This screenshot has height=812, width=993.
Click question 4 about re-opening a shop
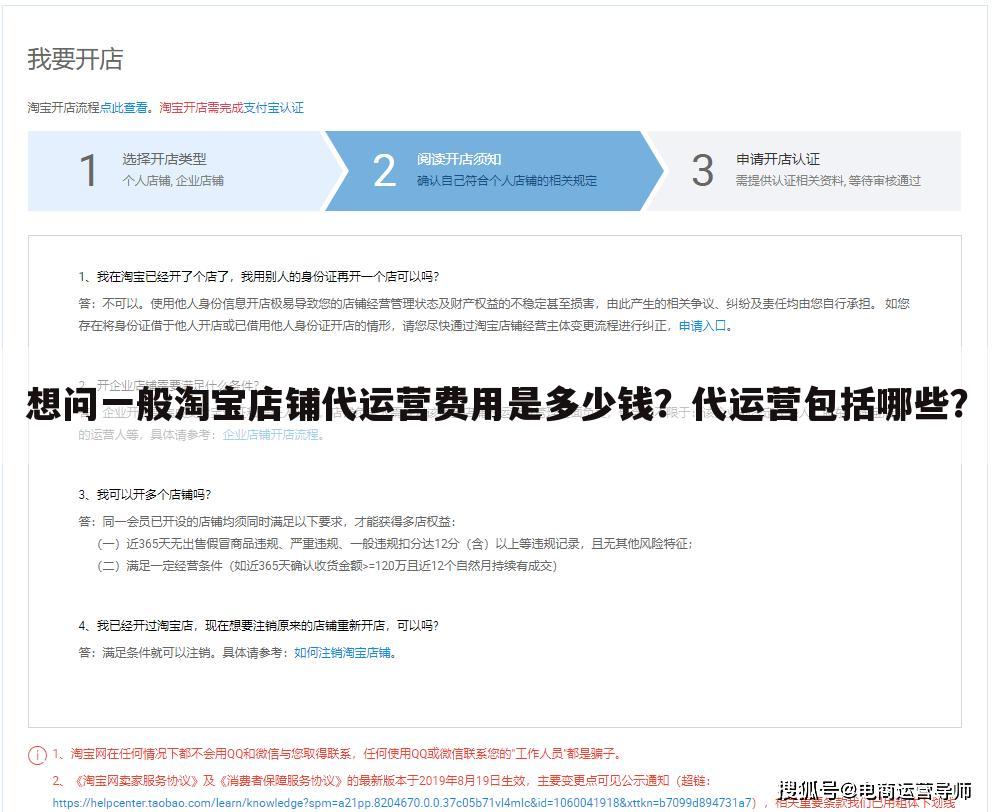click(x=258, y=626)
